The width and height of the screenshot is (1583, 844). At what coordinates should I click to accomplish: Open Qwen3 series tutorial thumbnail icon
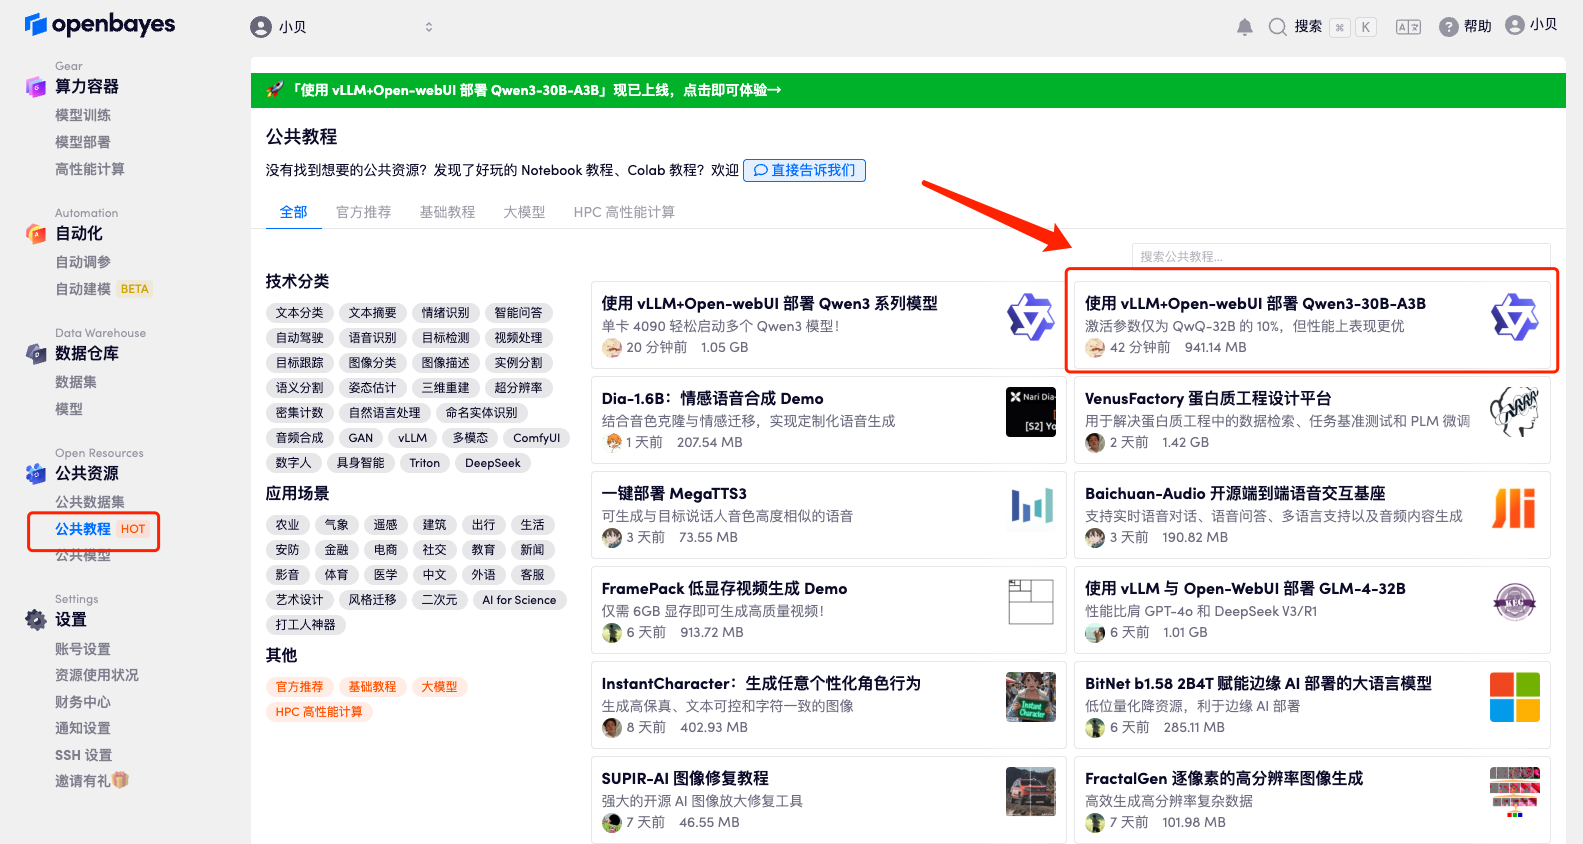tap(1030, 318)
